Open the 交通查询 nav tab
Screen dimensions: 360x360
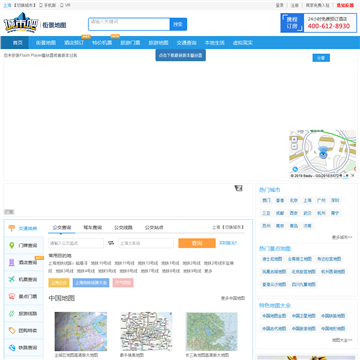point(186,43)
